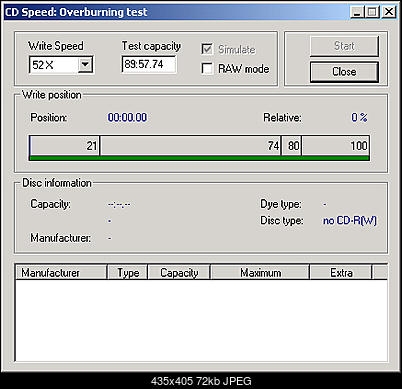Click the position value 00:00.00
This screenshot has height=389, width=402.
click(127, 117)
